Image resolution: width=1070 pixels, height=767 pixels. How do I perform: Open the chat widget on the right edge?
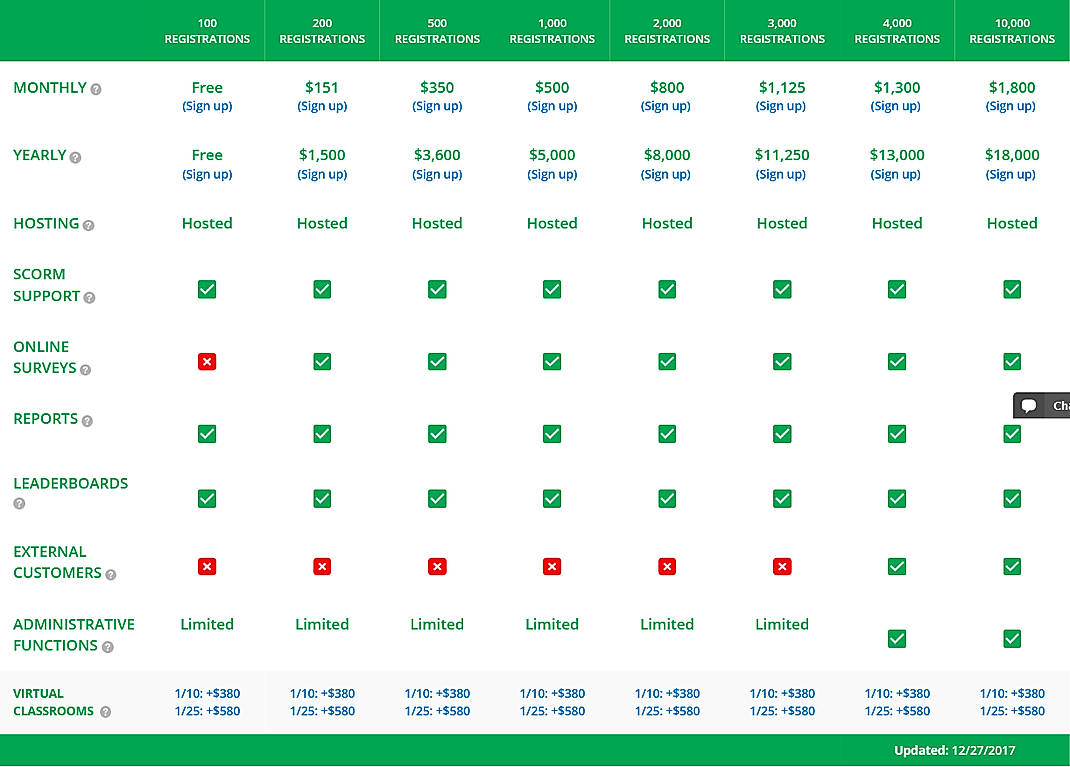[1040, 405]
